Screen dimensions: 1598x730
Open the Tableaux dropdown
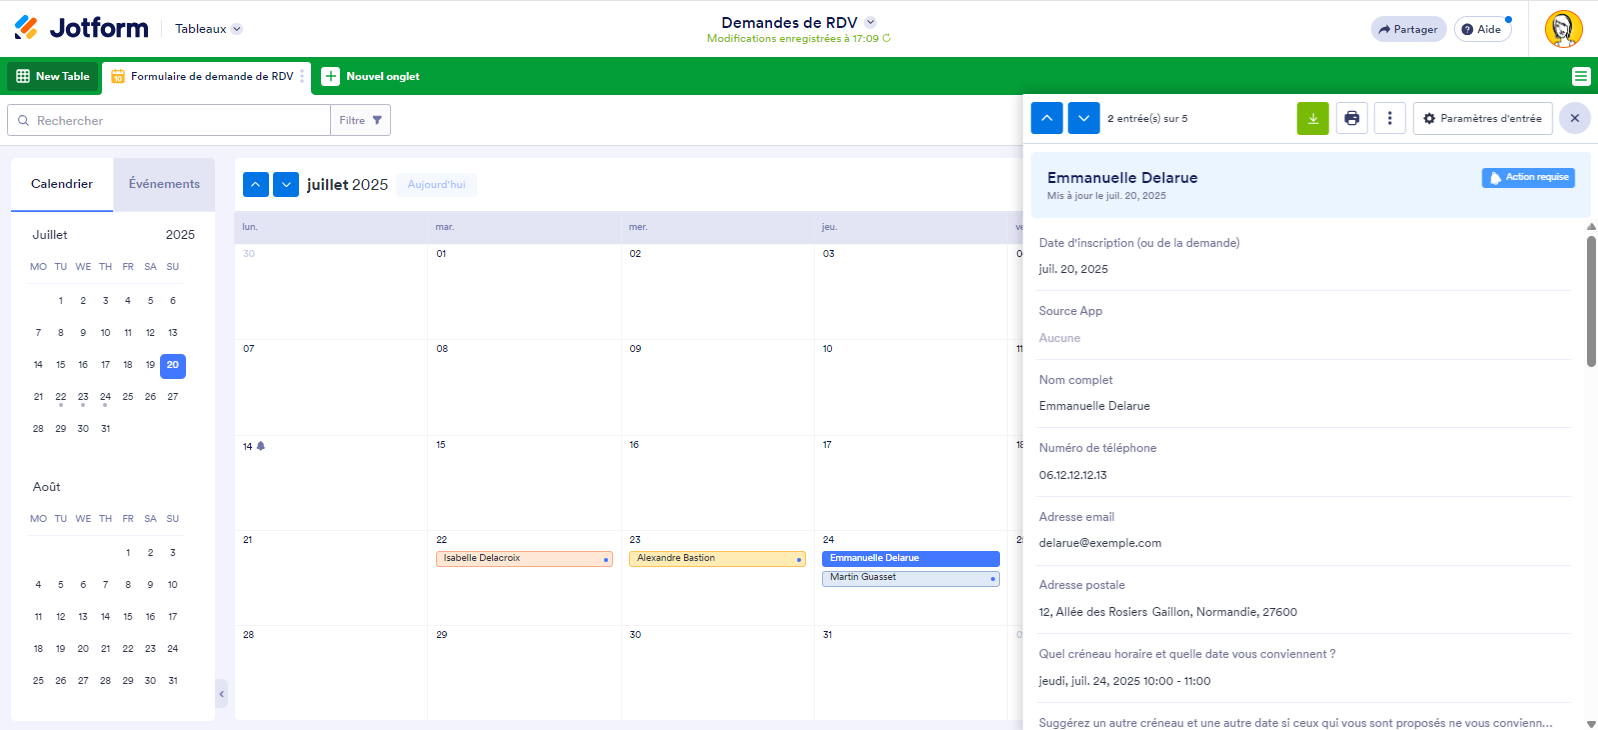coord(208,29)
